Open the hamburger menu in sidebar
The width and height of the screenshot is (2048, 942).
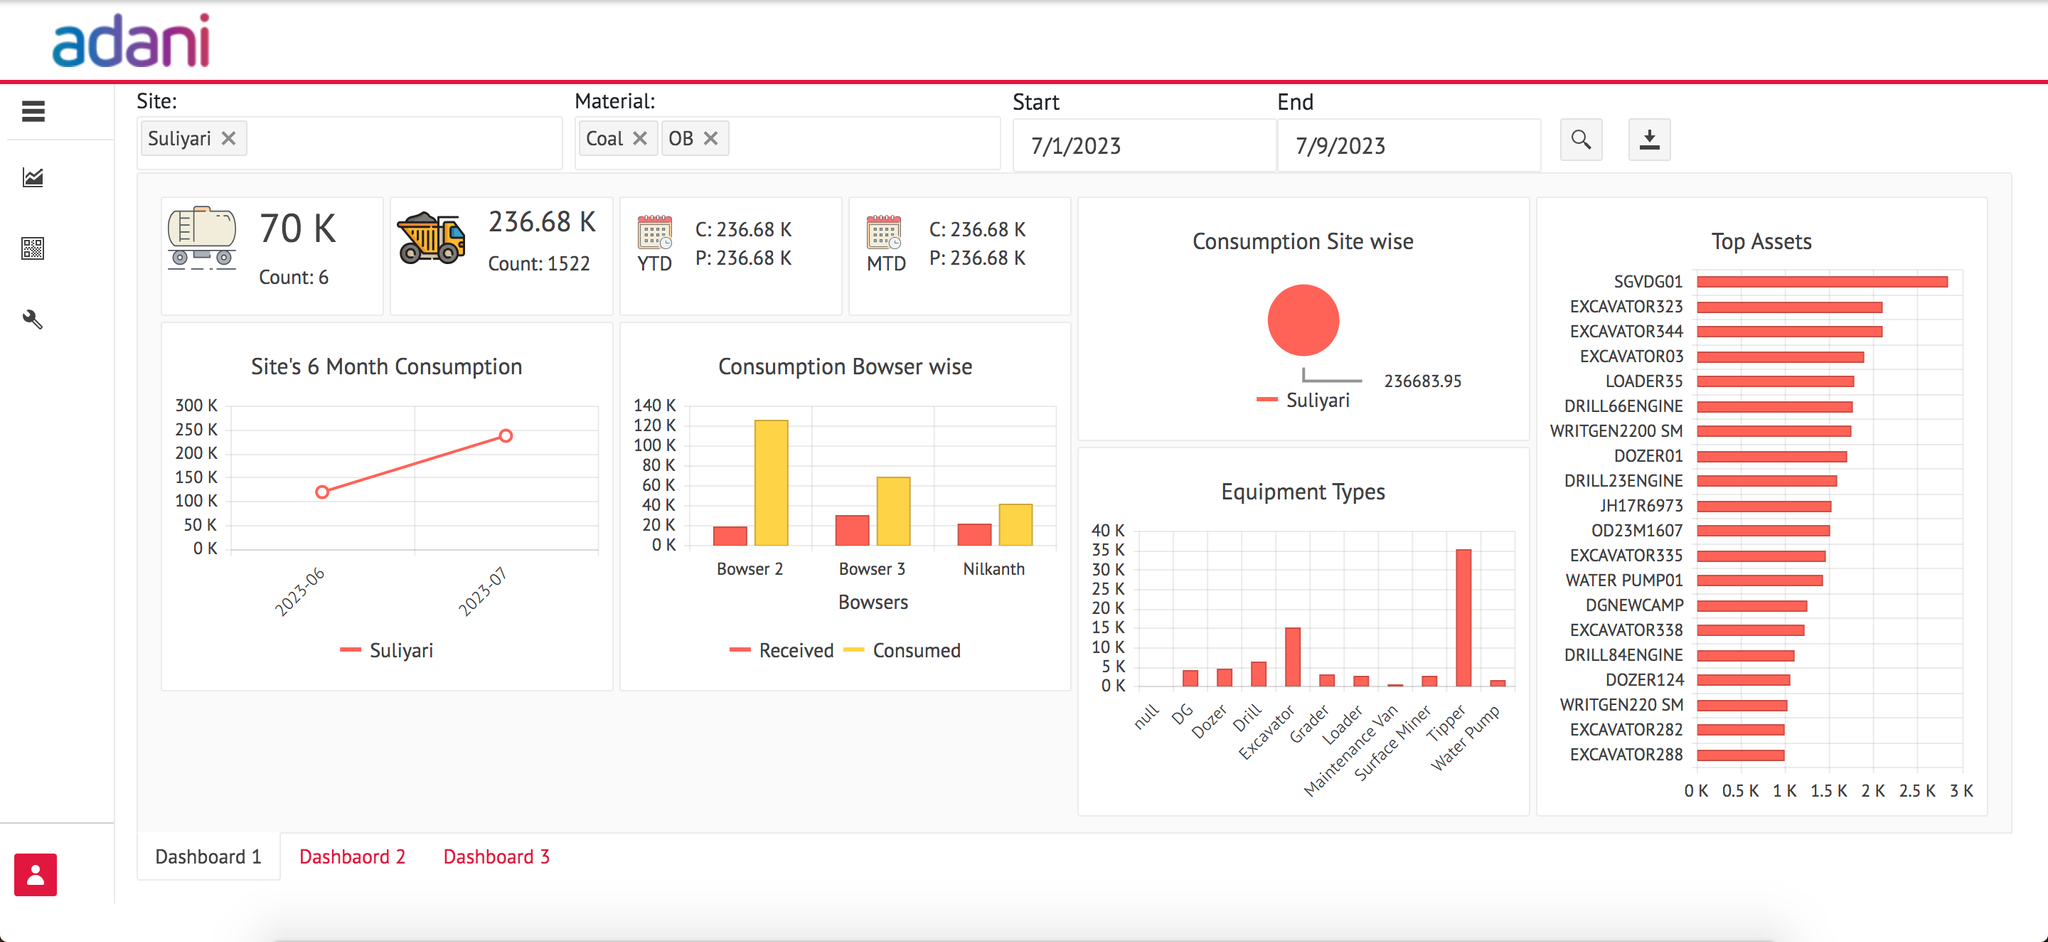pyautogui.click(x=33, y=111)
